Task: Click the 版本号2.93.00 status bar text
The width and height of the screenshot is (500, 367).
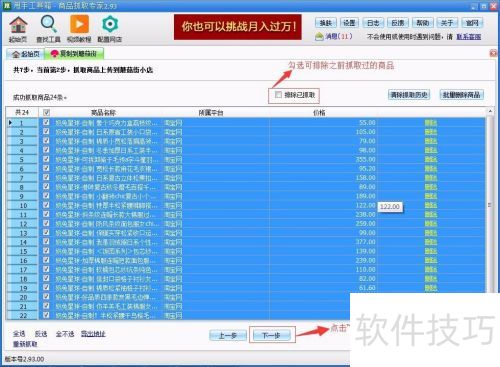Action: point(24,359)
